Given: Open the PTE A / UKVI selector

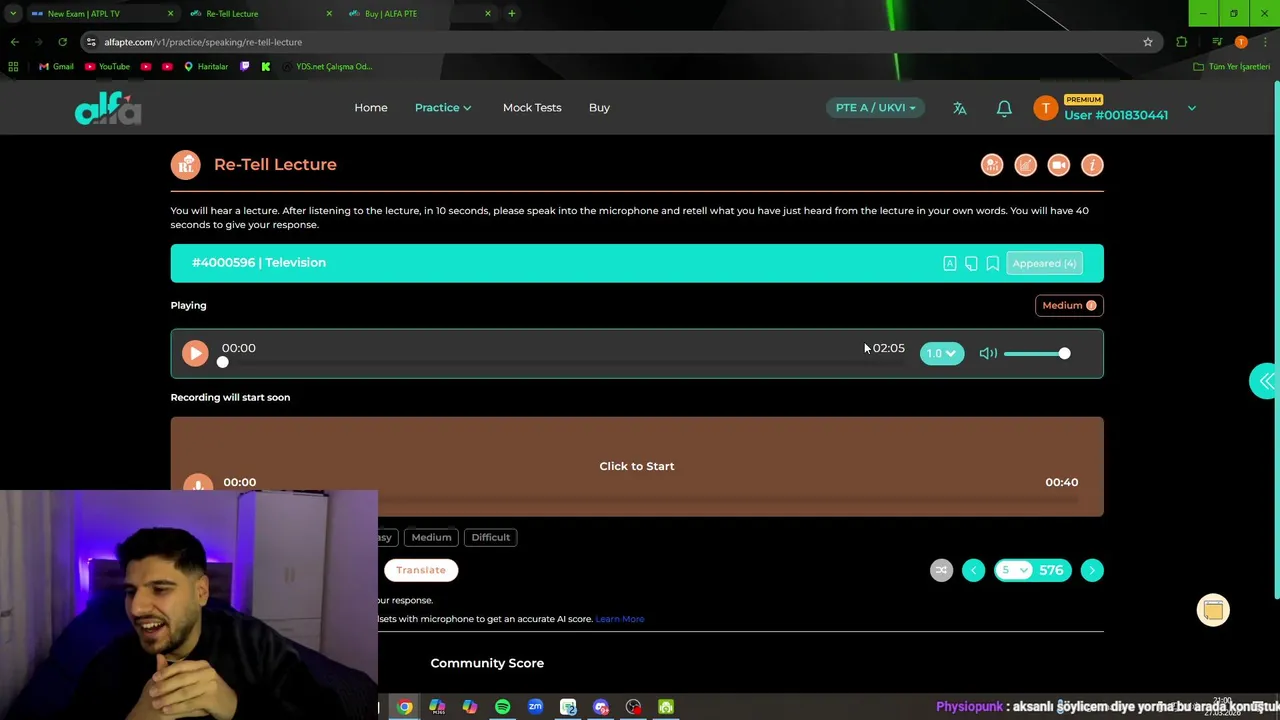Looking at the screenshot, I should [875, 107].
